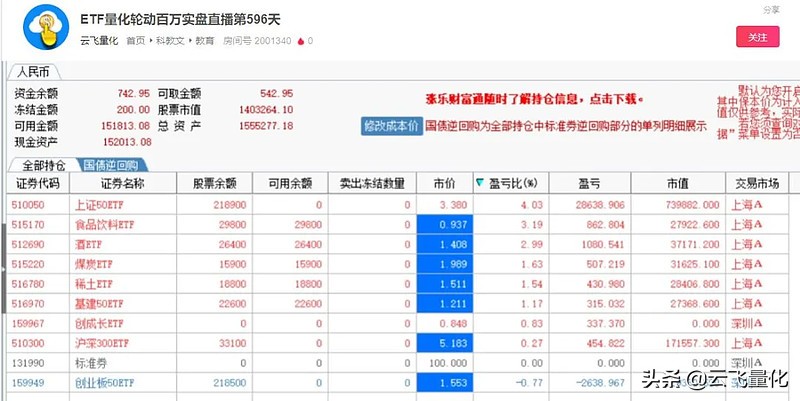
Task: Switch to the 人民币 tab
Action: 34,72
